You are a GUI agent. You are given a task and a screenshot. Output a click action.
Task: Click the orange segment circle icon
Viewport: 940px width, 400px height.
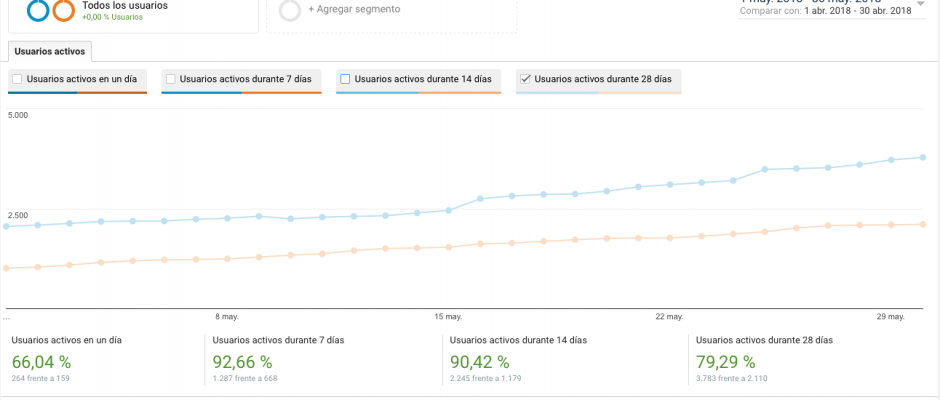point(63,10)
